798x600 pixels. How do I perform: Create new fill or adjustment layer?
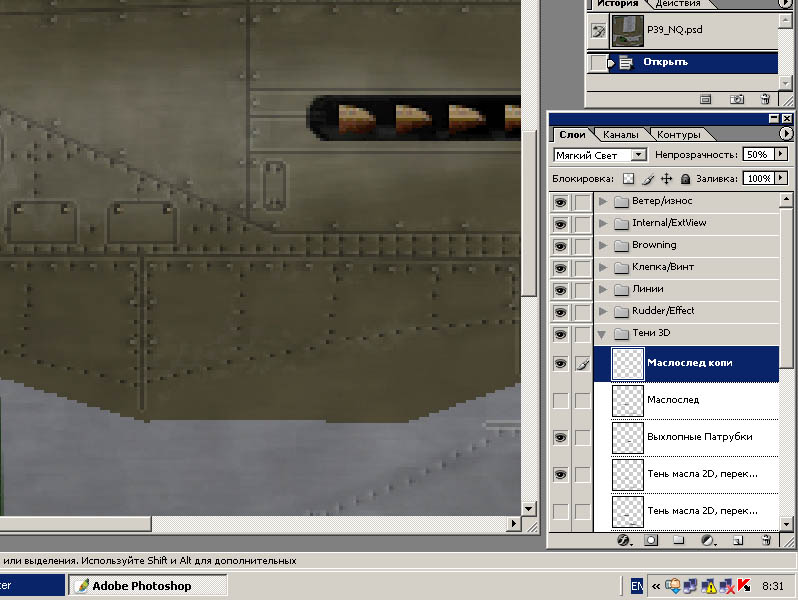707,540
